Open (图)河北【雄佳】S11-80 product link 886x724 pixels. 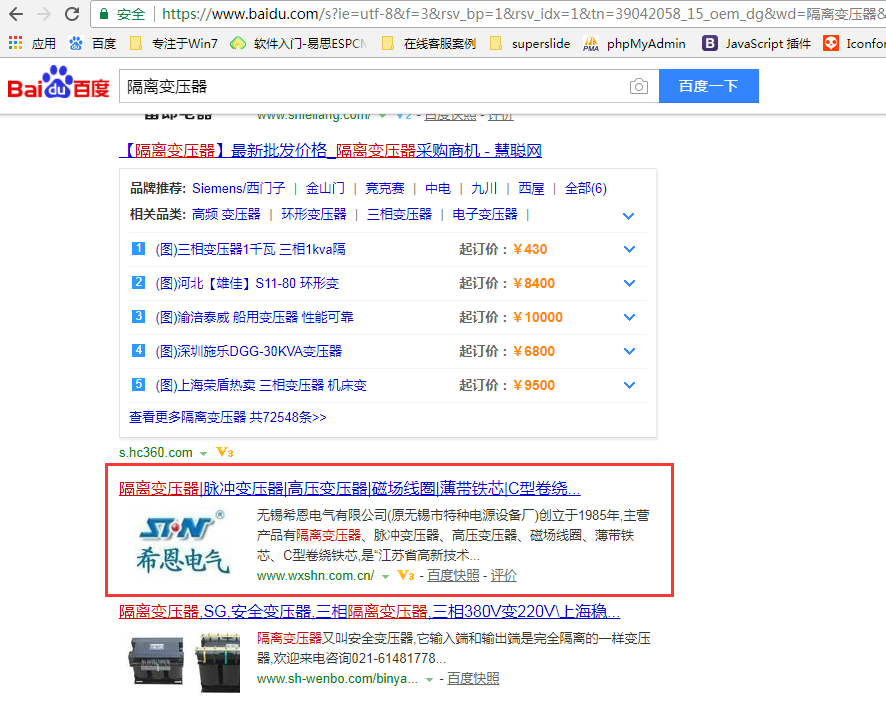click(x=247, y=283)
